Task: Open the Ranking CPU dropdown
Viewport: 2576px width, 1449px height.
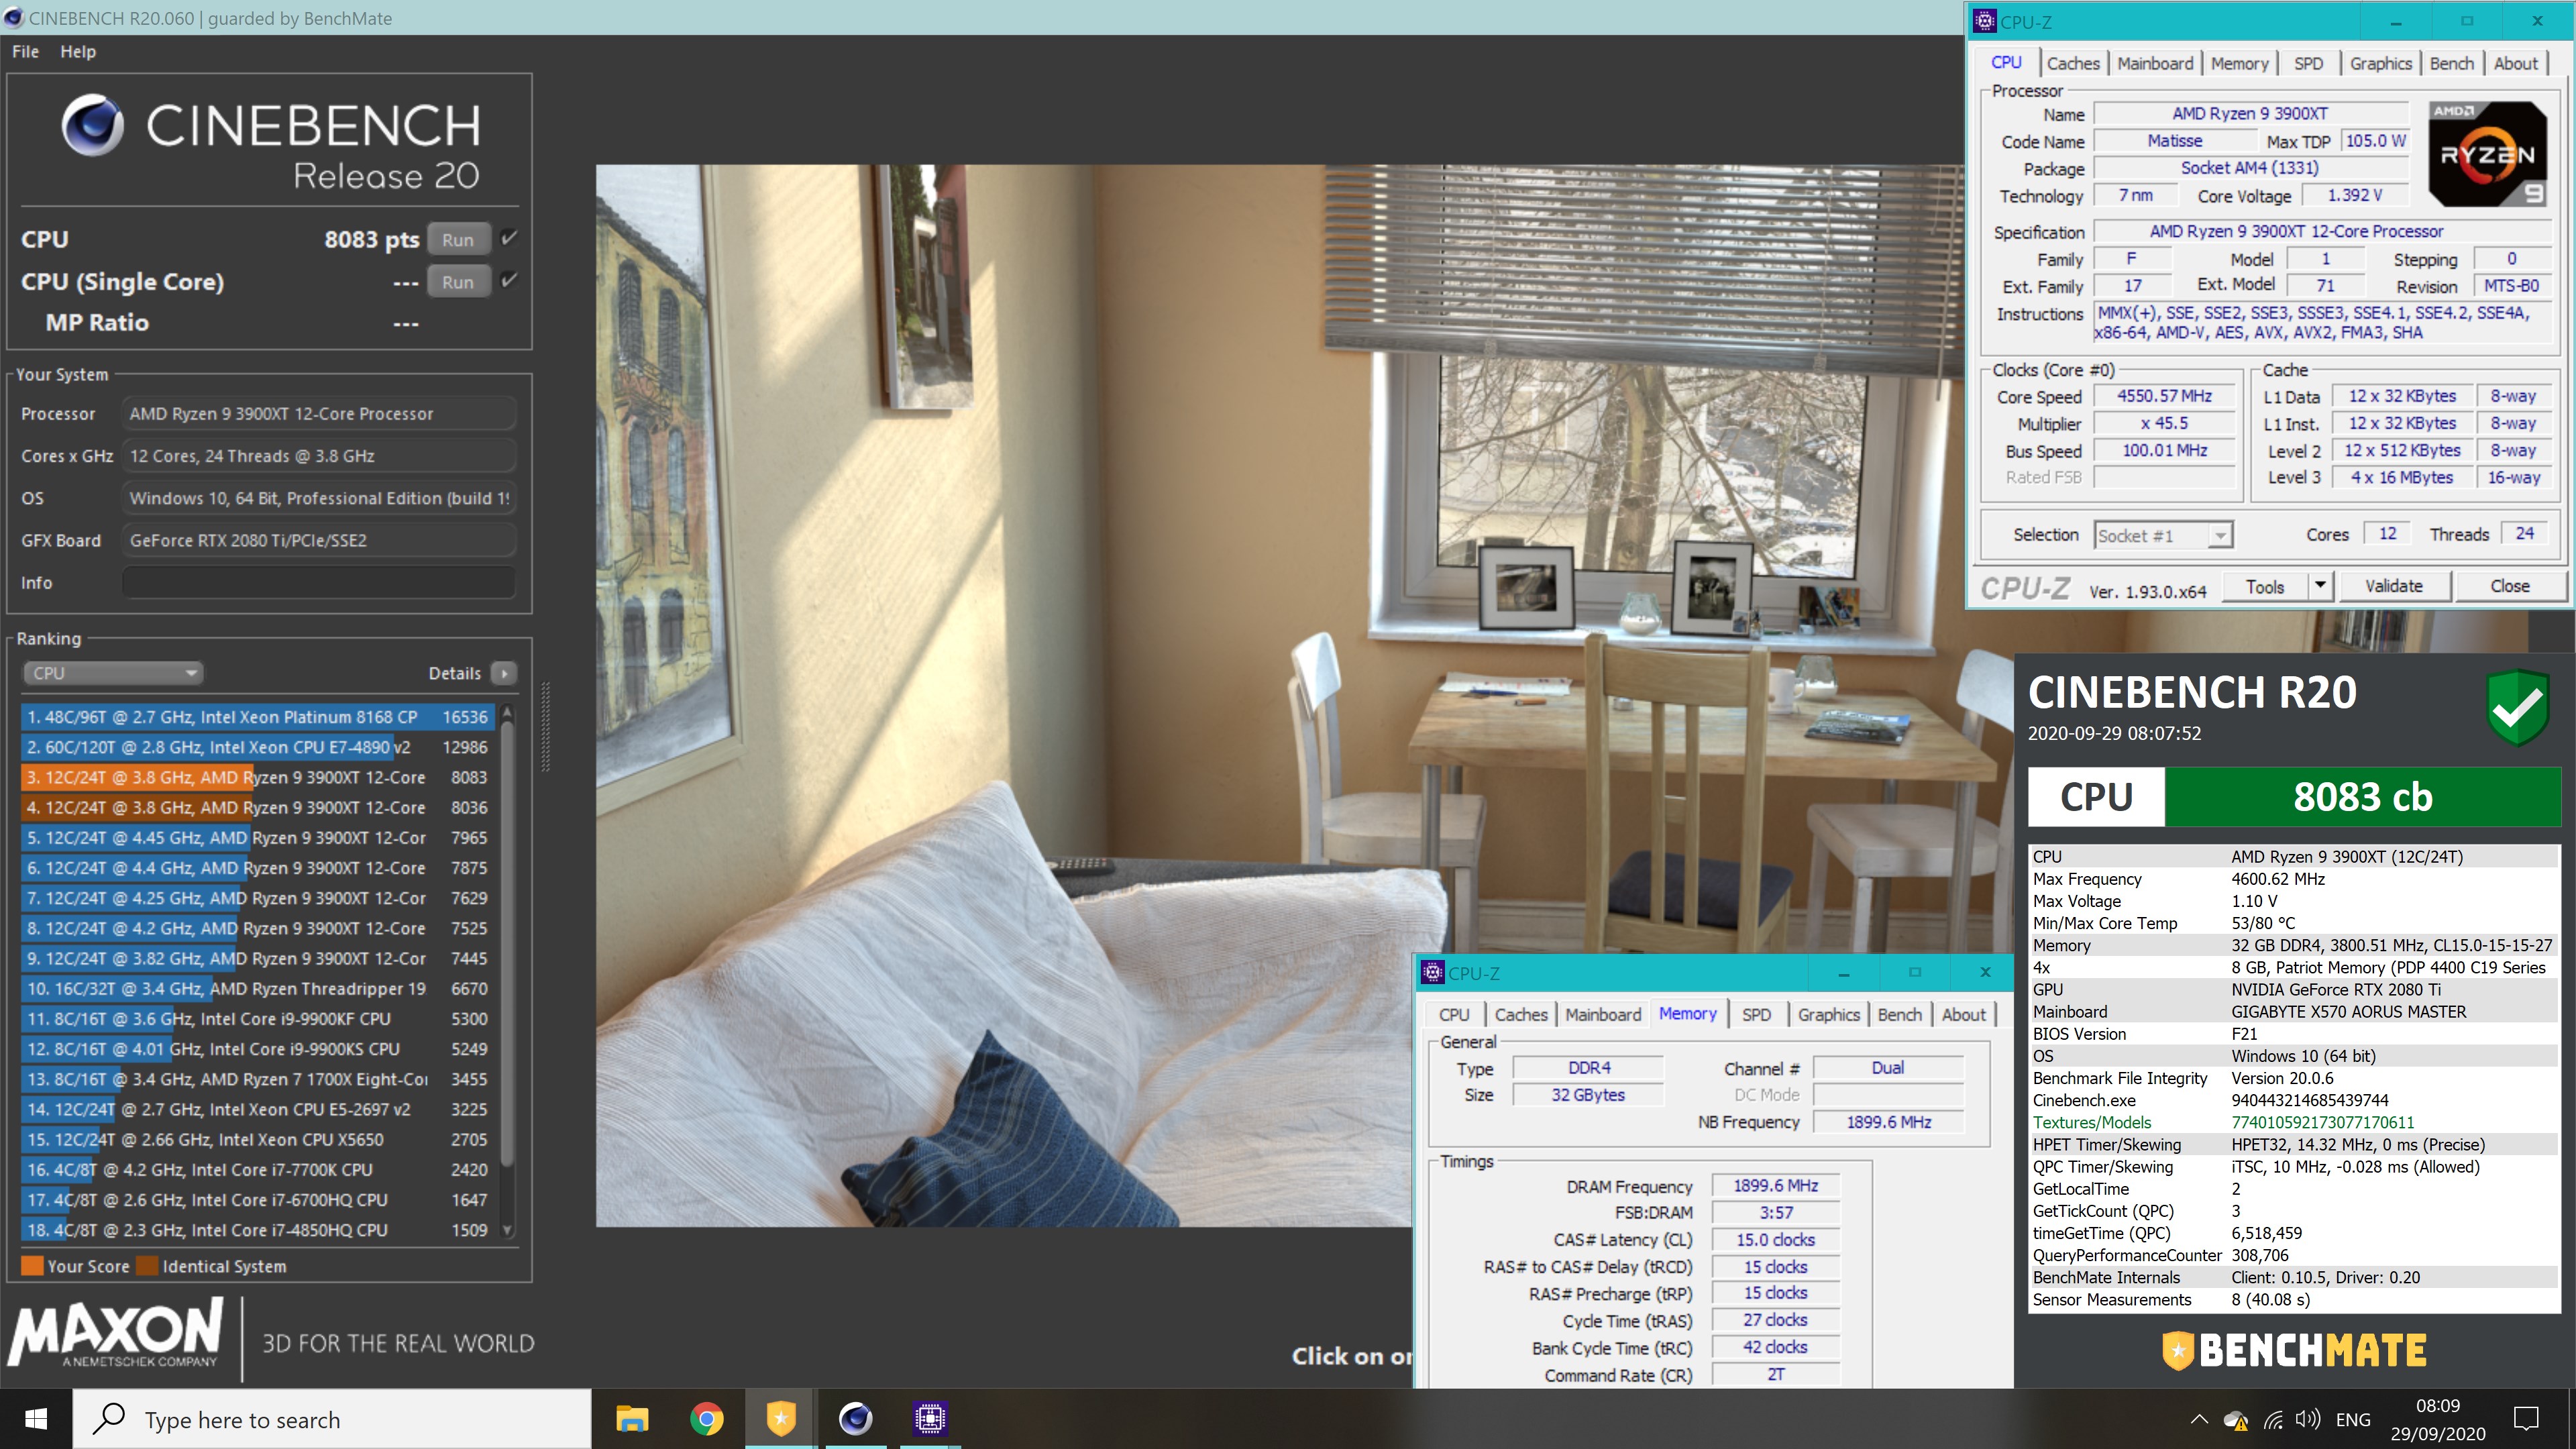Action: [113, 673]
